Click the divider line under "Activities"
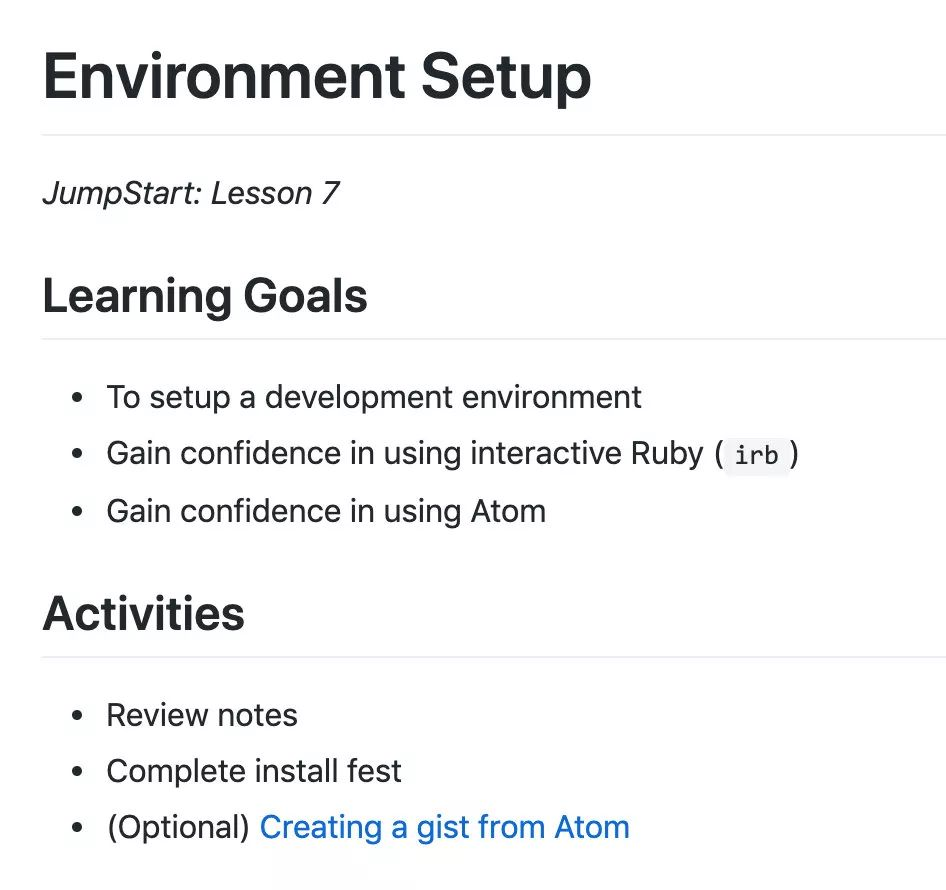The width and height of the screenshot is (946, 890). pyautogui.click(x=494, y=656)
